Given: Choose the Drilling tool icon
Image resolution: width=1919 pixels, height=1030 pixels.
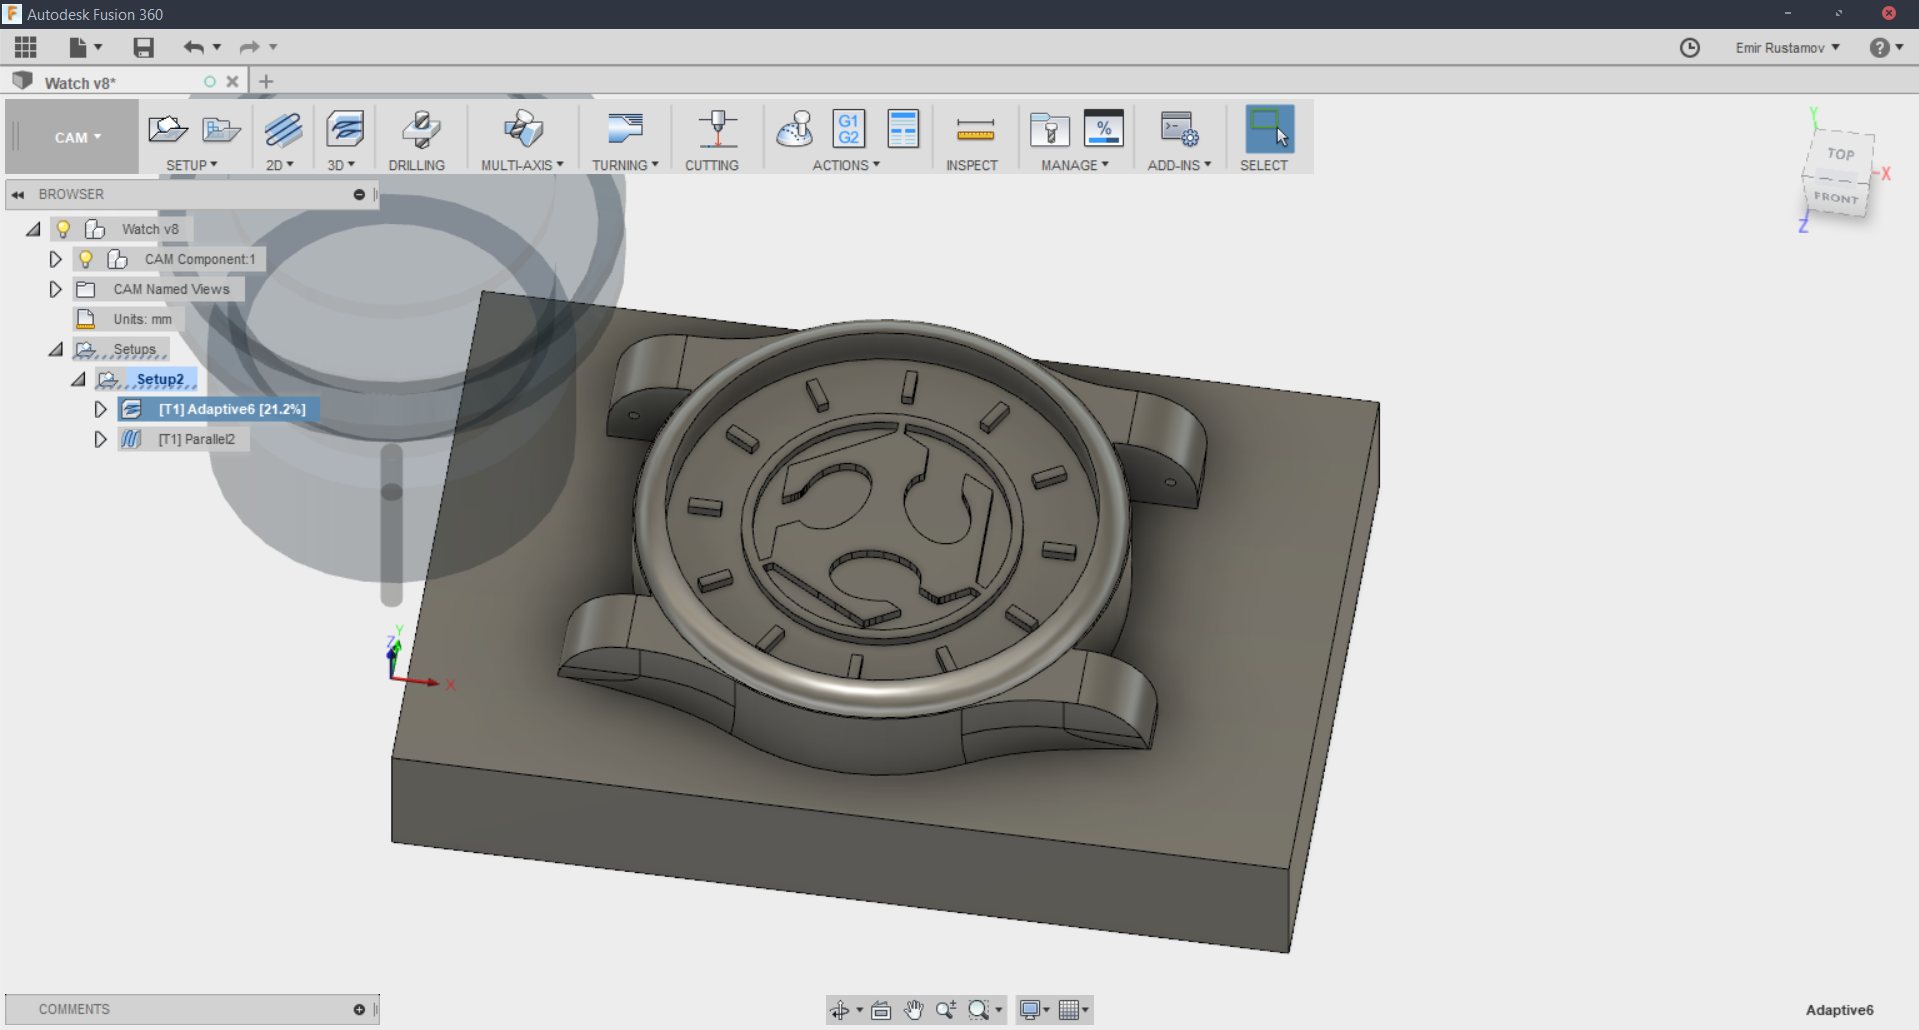Looking at the screenshot, I should (x=421, y=129).
